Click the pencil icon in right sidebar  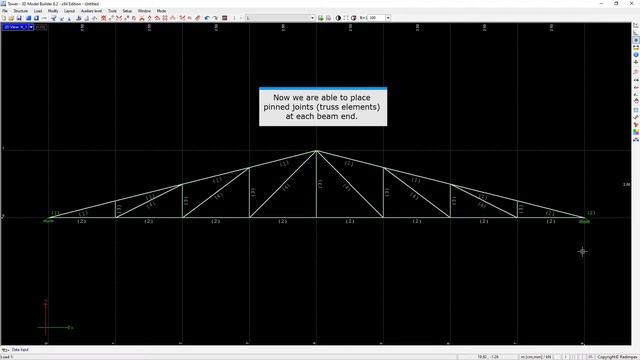point(636,117)
